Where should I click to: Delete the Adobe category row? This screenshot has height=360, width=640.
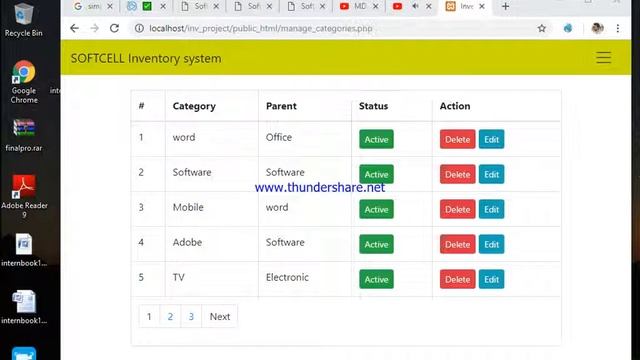pyautogui.click(x=458, y=244)
